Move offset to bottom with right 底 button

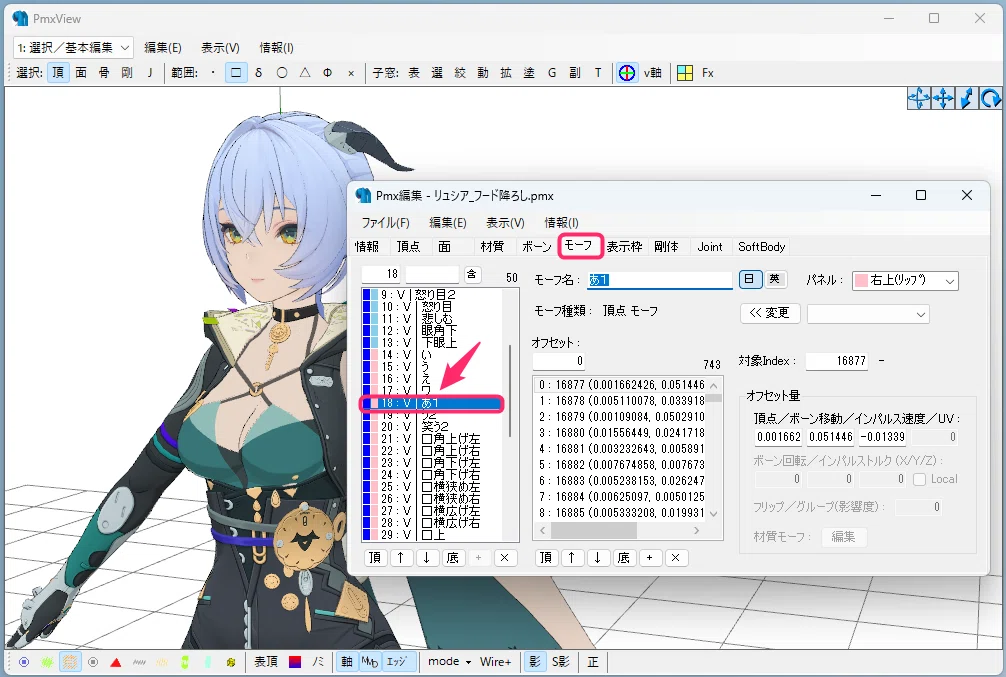click(x=623, y=558)
